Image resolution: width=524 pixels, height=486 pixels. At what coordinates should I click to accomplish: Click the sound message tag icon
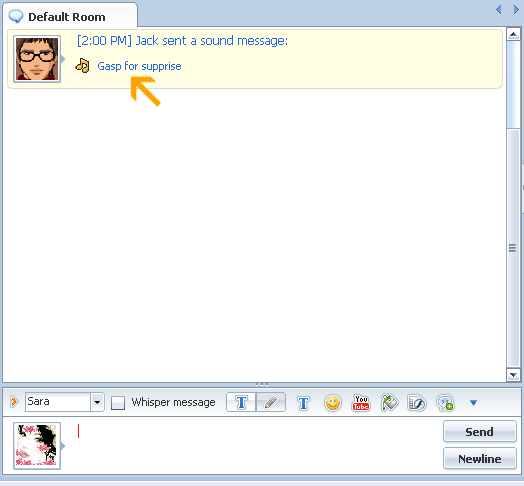[389, 402]
